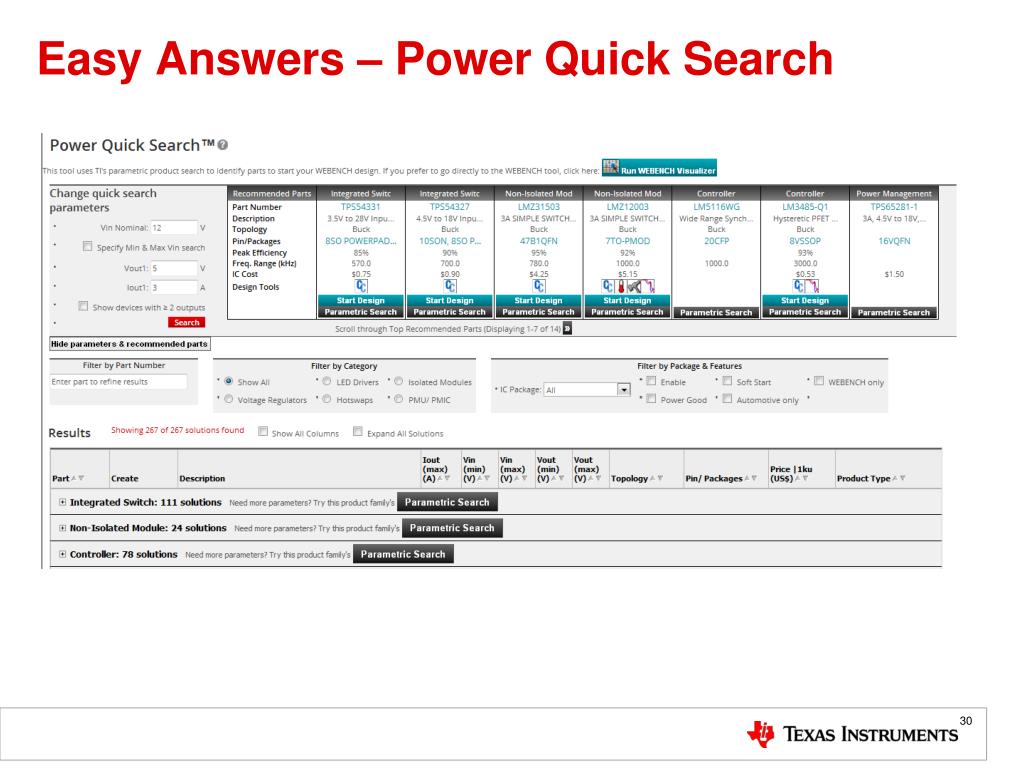
Task: Open LM5116WG part number link
Action: (x=716, y=207)
